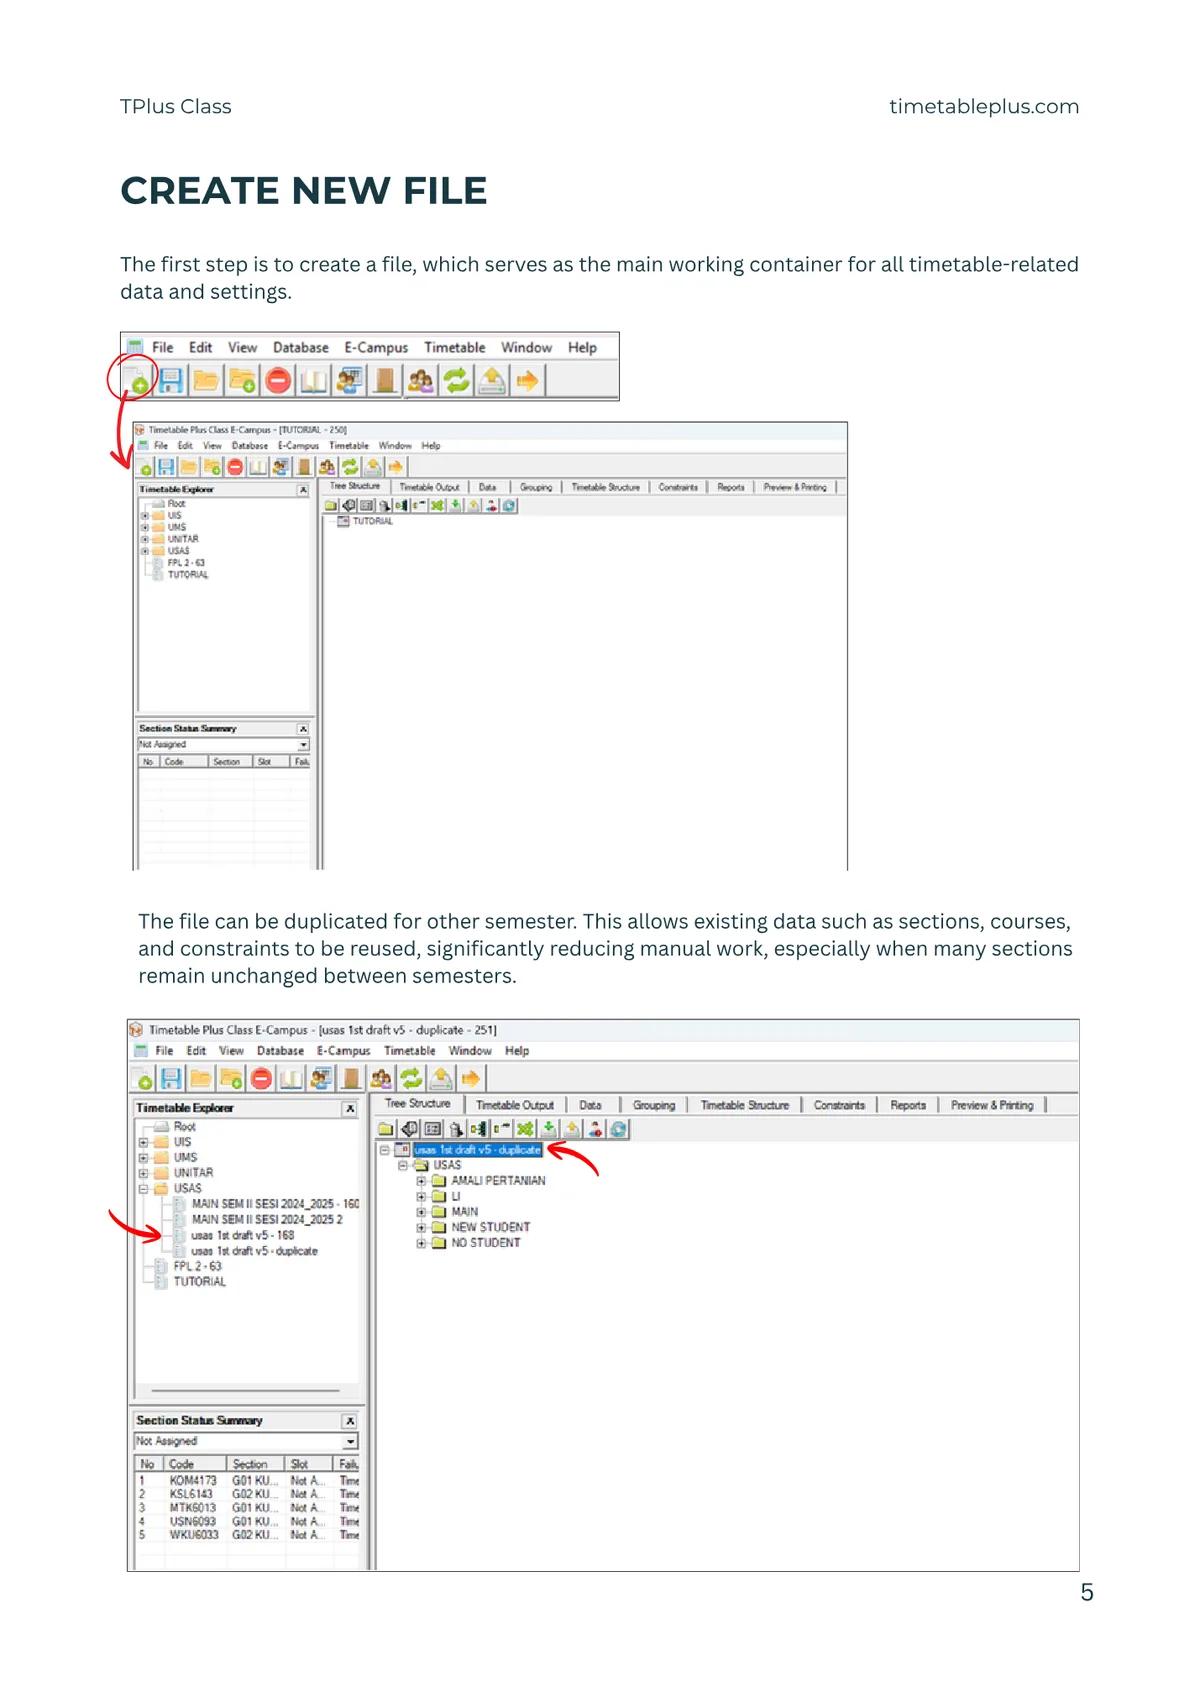Click the green Excel icon in Tree Structure toolbar

pyautogui.click(x=525, y=1129)
